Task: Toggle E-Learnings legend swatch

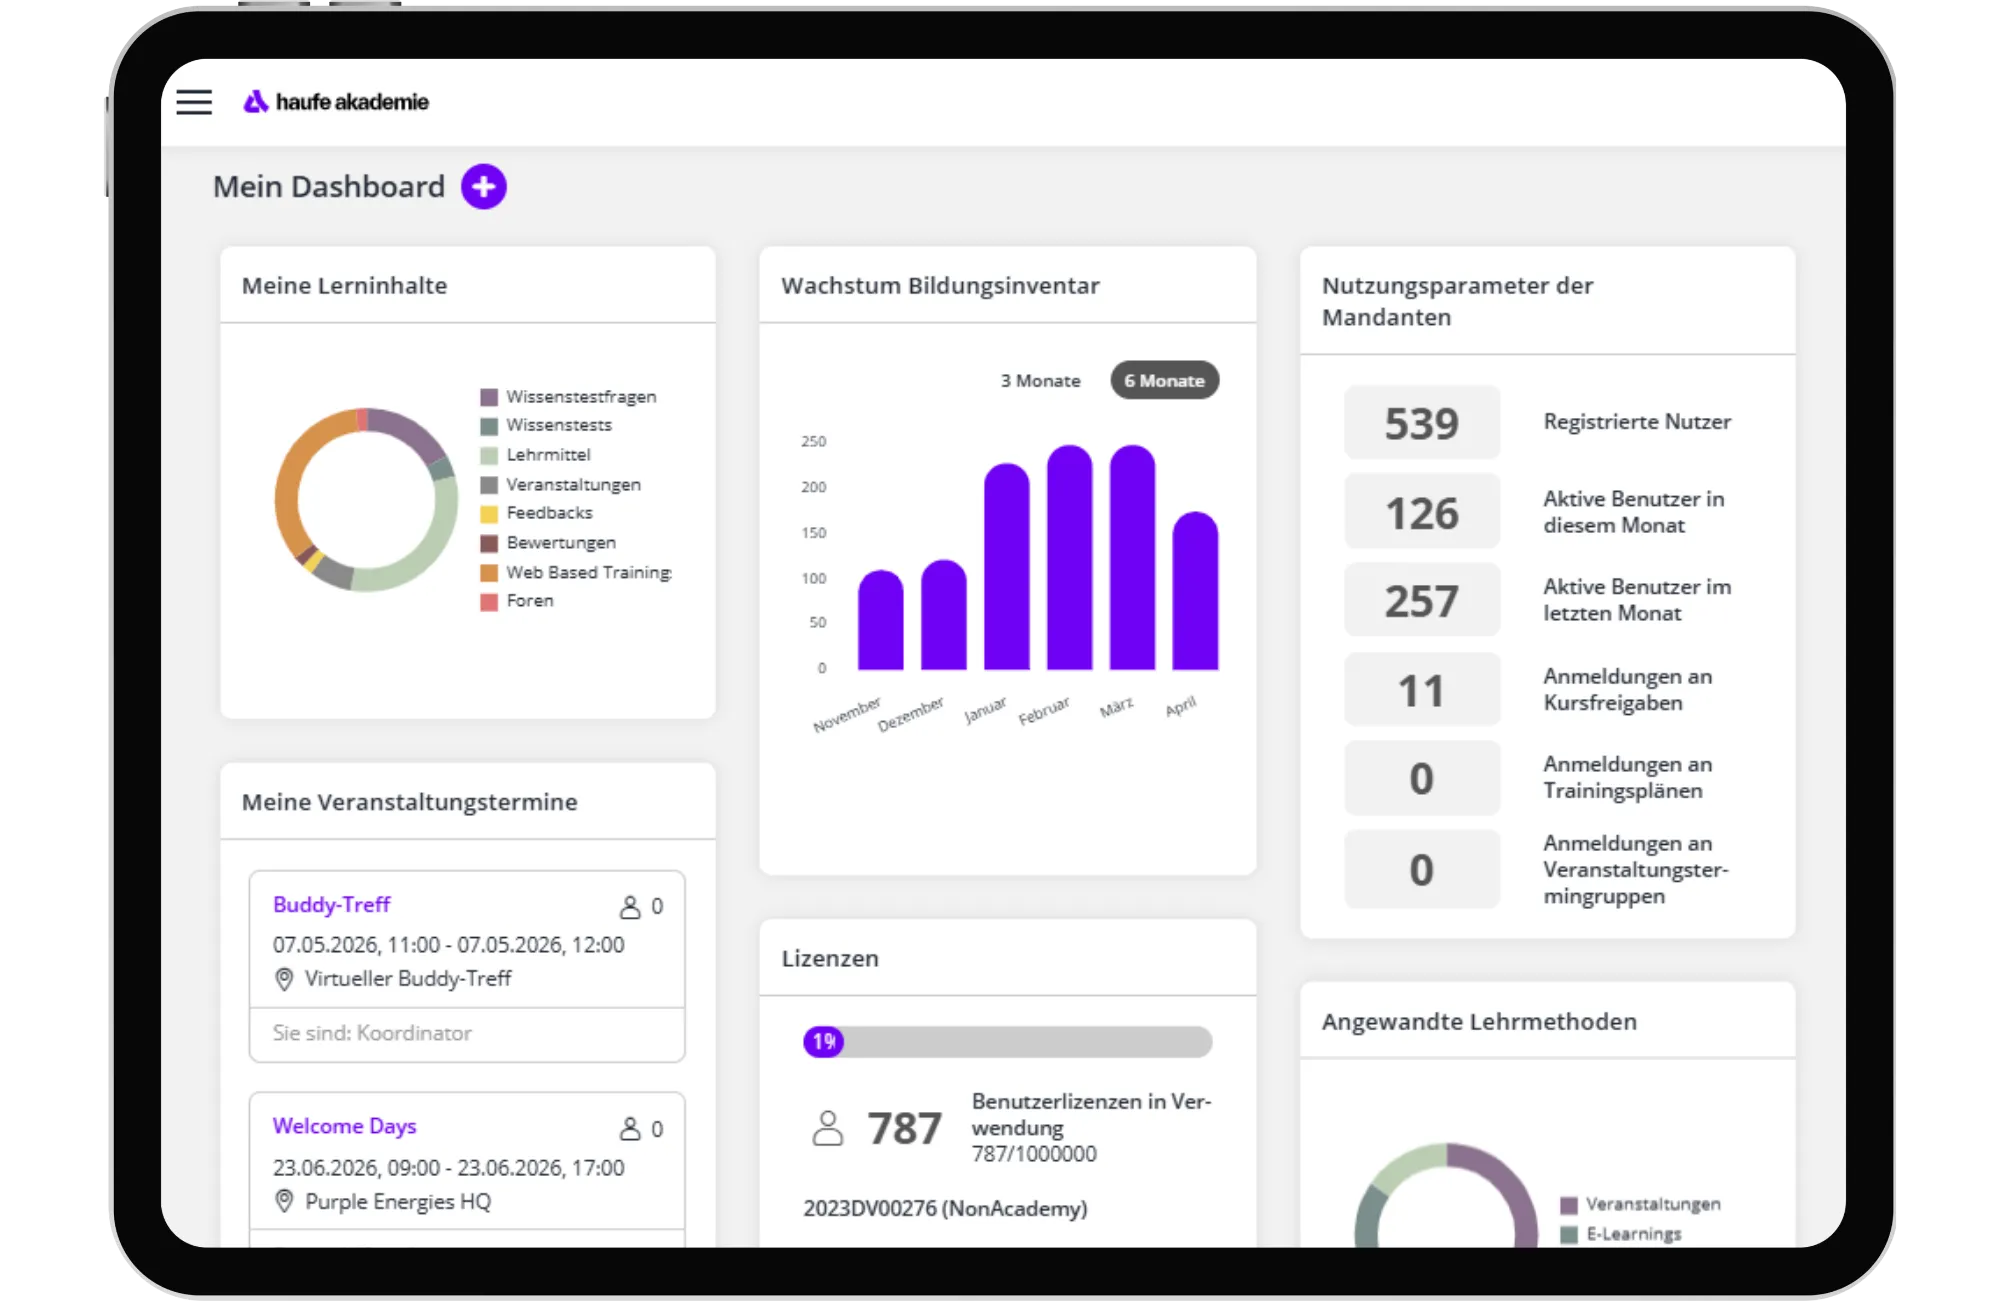Action: pos(1569,1235)
